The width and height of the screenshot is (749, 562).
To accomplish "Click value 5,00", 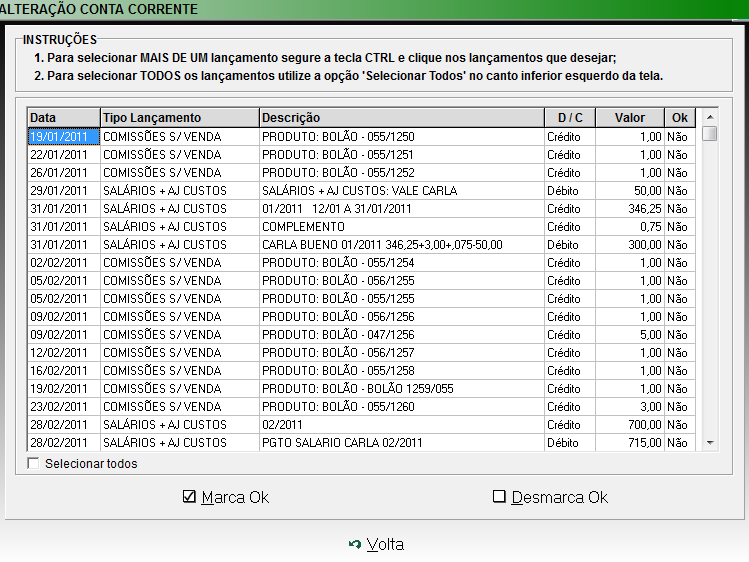I will [630, 335].
